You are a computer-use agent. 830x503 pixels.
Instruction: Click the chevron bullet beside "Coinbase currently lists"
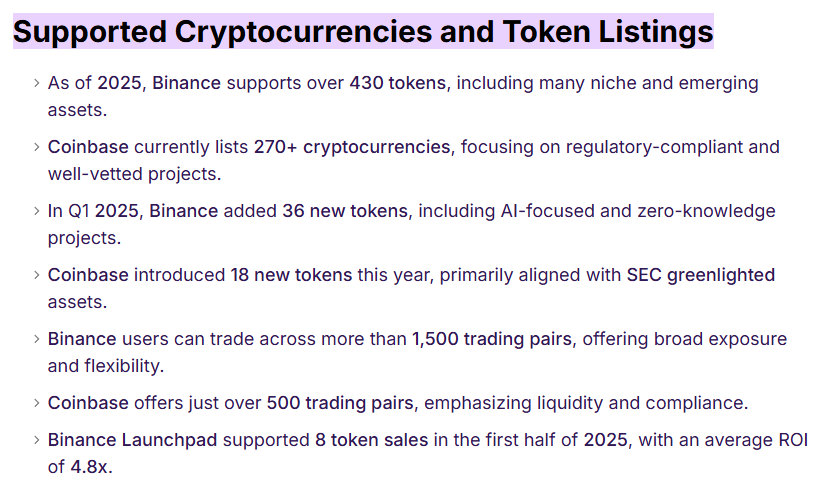tap(37, 147)
